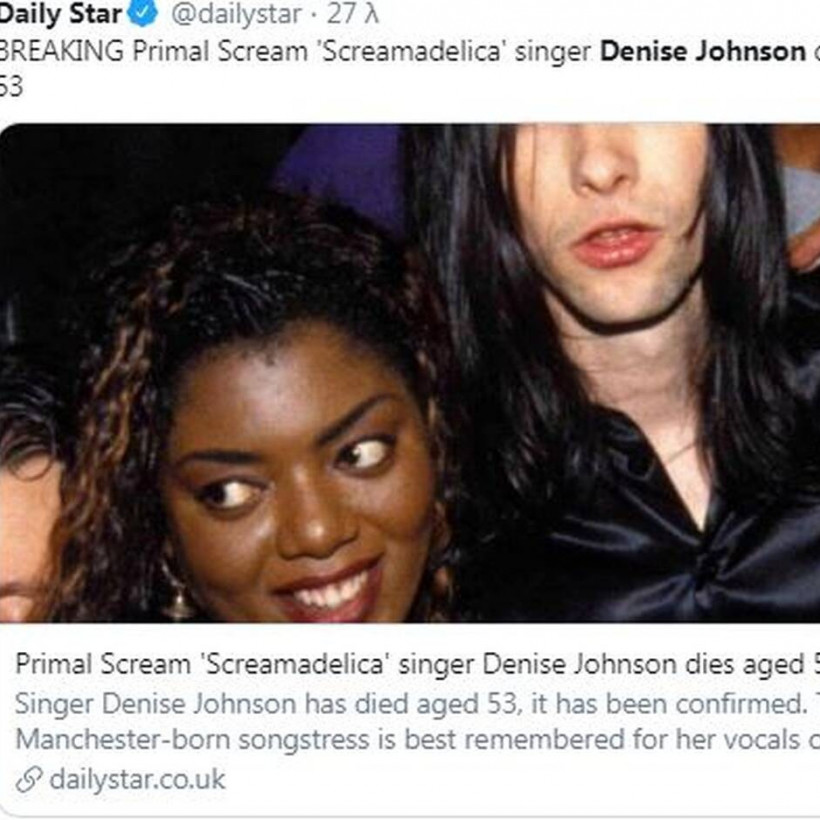
Task: Click the dot separator before timestamp
Action: pyautogui.click(x=314, y=16)
